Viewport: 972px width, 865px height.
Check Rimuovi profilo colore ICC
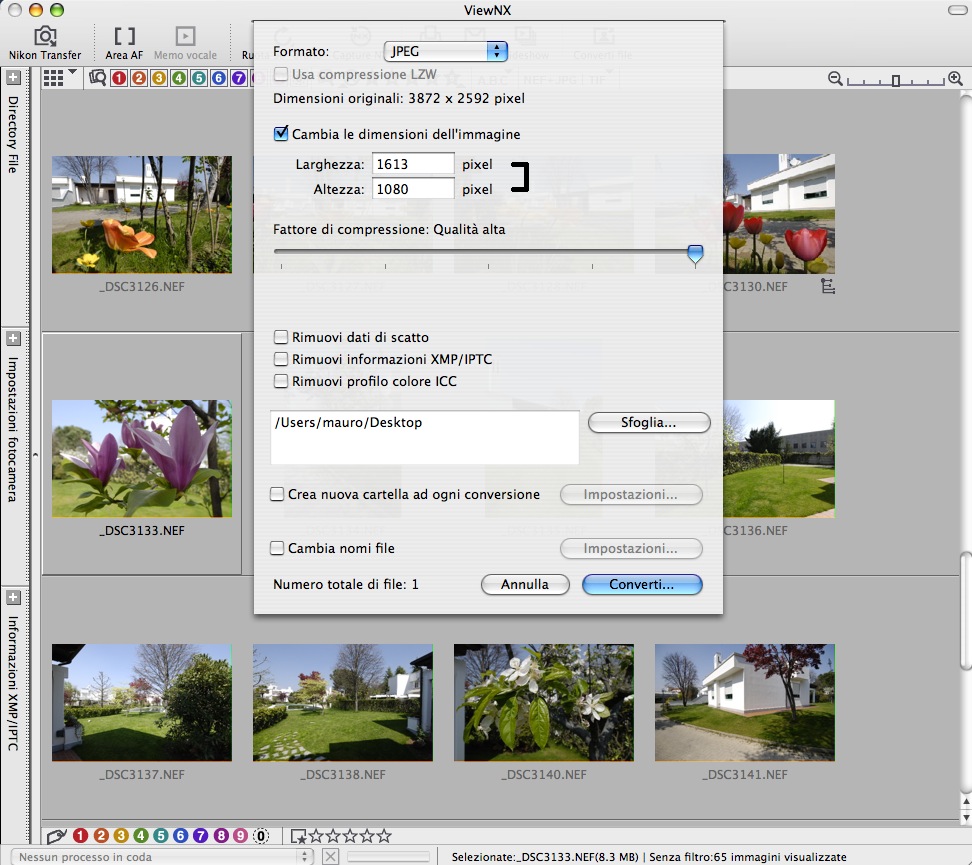281,381
